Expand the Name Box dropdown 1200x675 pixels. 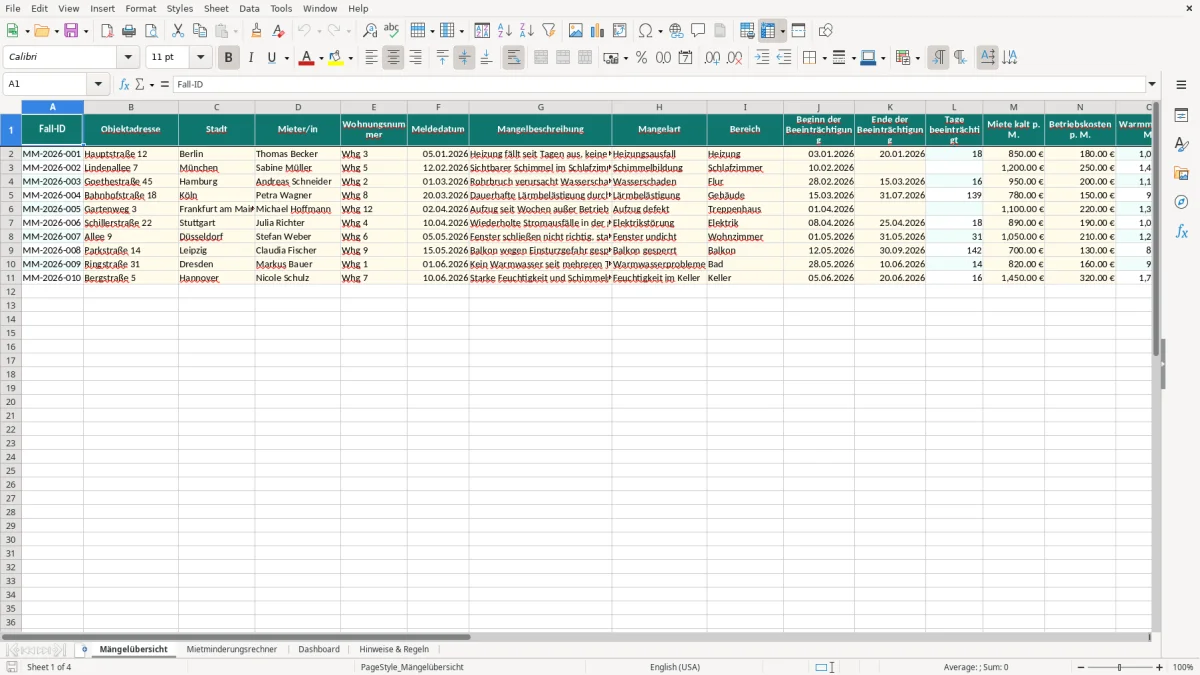click(x=98, y=85)
